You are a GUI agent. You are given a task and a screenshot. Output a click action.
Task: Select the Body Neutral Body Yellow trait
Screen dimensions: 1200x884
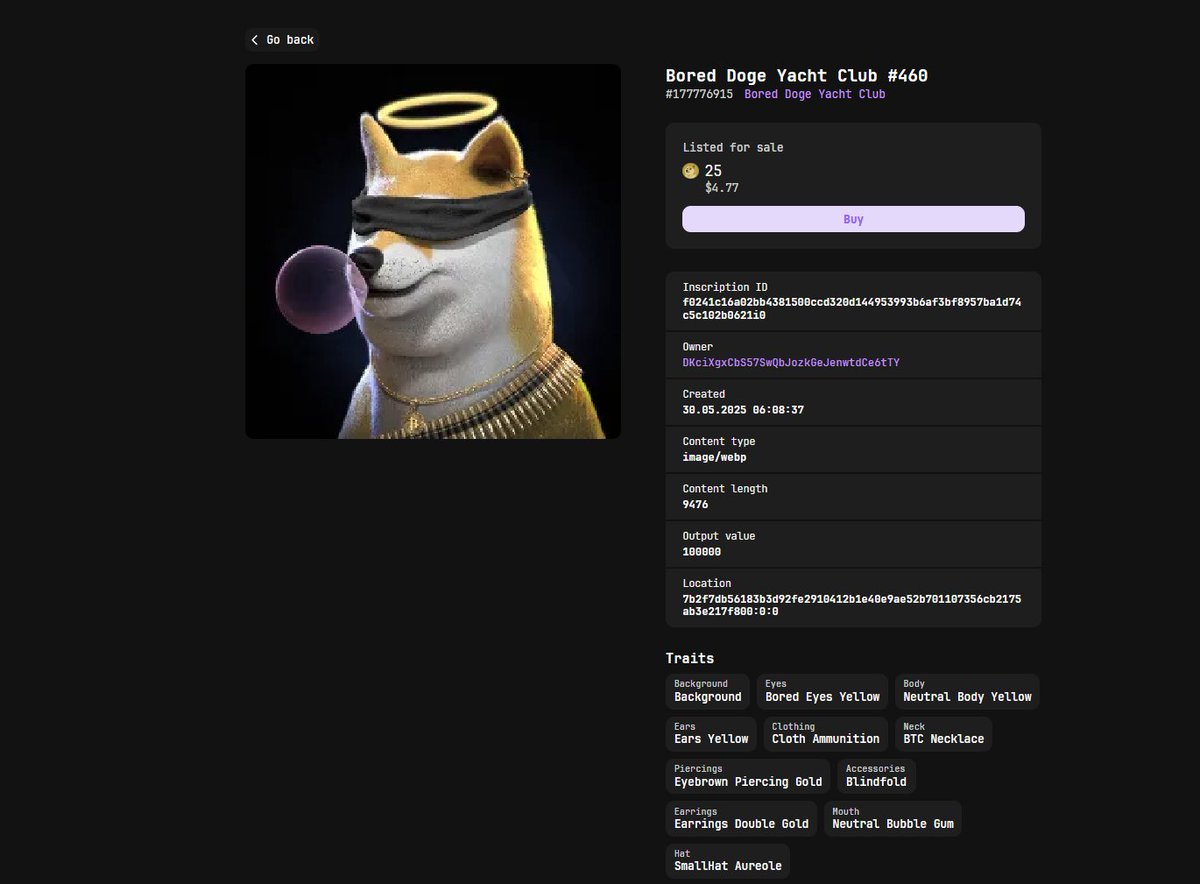967,691
